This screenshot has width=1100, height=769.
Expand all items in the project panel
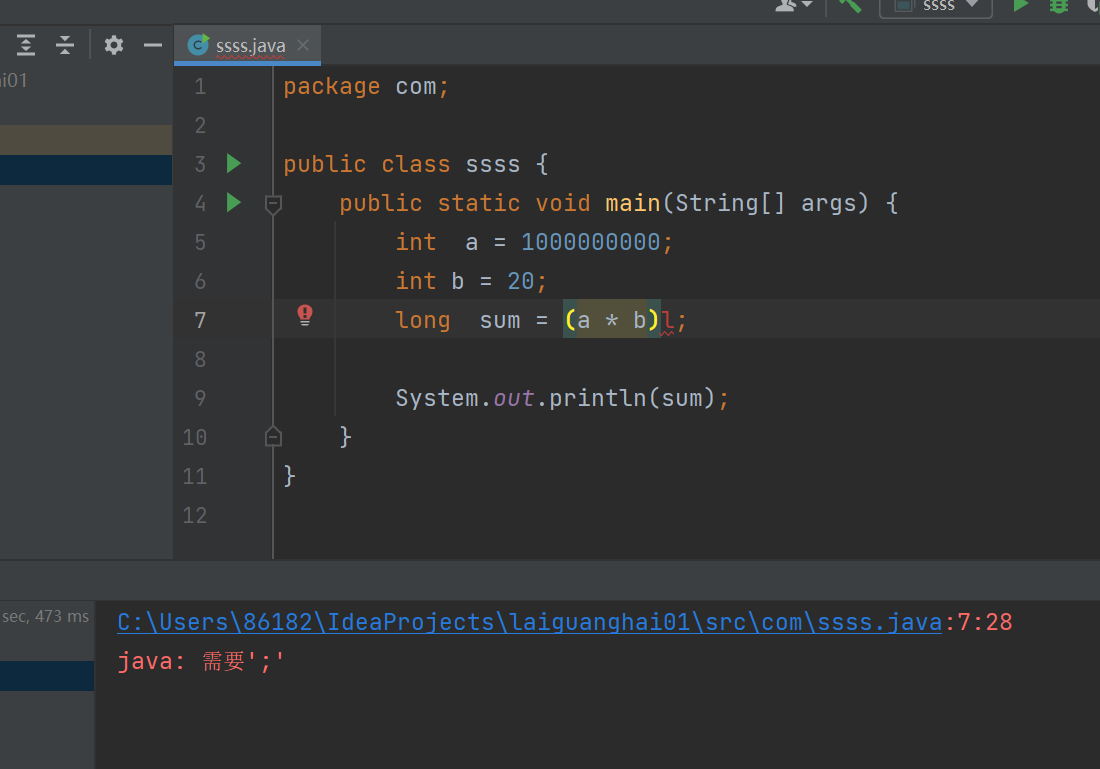coord(26,45)
